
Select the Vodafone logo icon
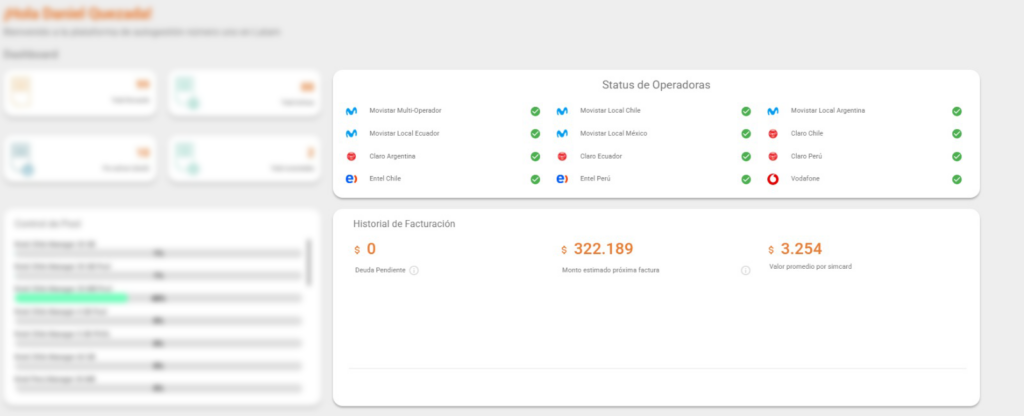(x=773, y=180)
